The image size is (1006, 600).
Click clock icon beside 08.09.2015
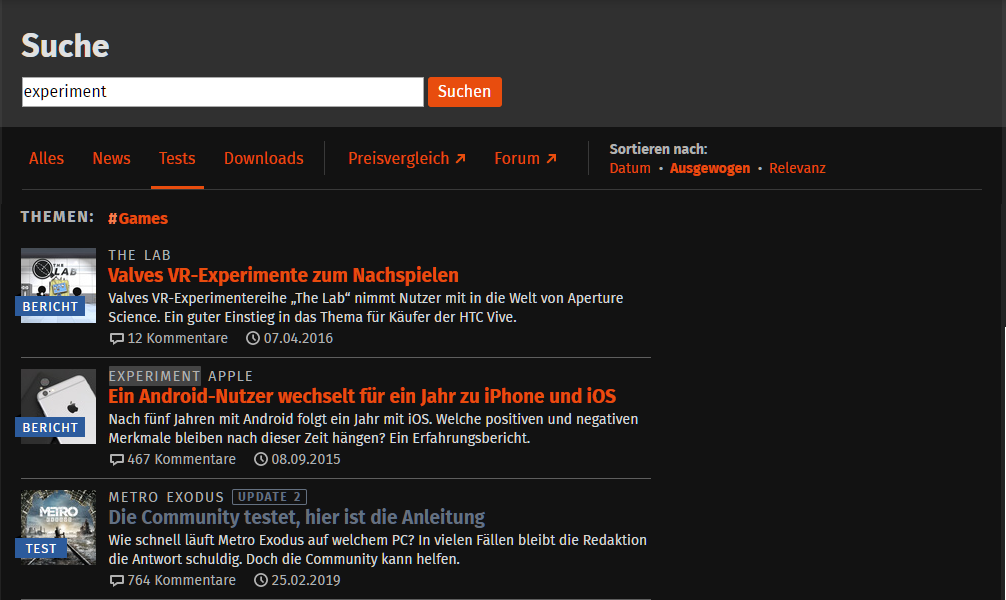pyautogui.click(x=260, y=459)
